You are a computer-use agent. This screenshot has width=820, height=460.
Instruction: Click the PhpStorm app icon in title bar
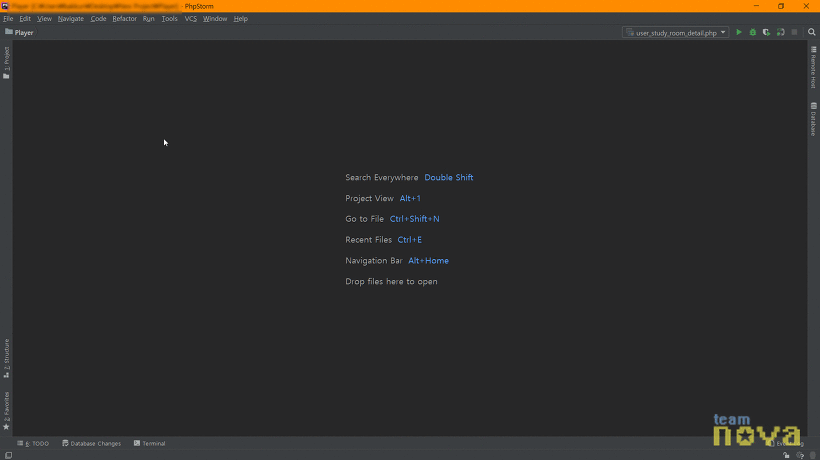[5, 6]
